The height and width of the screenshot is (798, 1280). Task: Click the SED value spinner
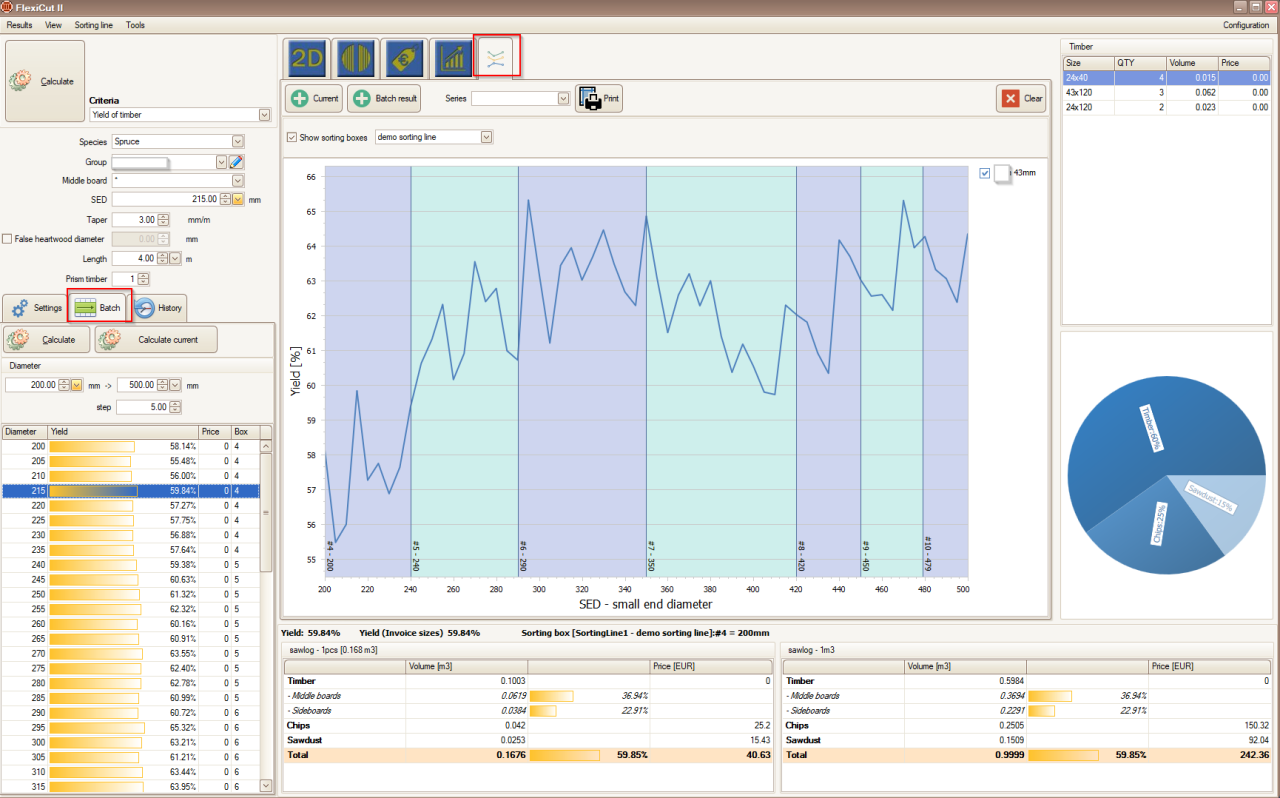click(x=225, y=200)
